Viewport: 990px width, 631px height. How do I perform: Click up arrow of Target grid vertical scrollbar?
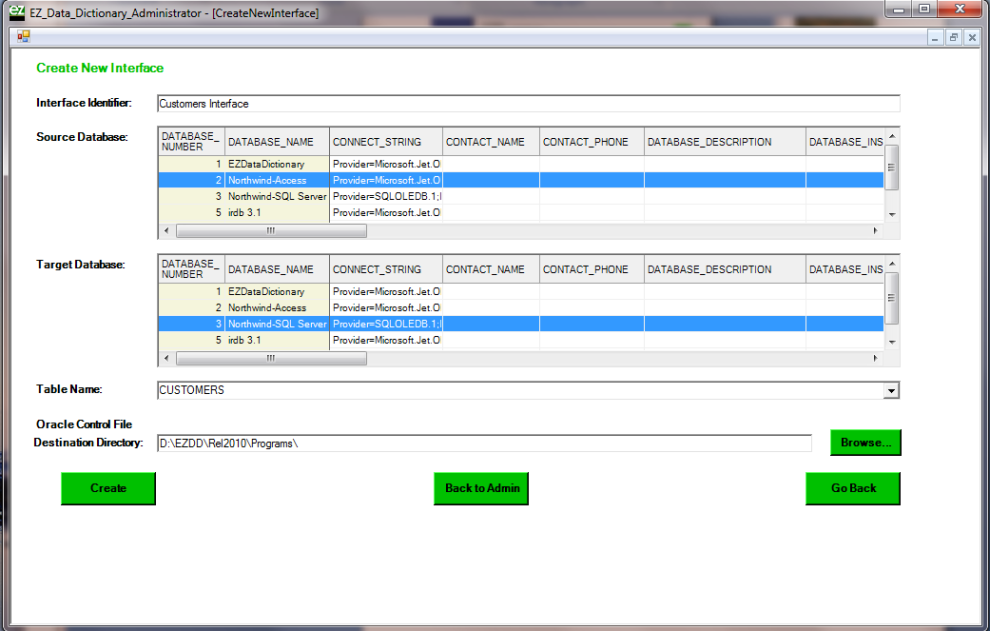893,263
